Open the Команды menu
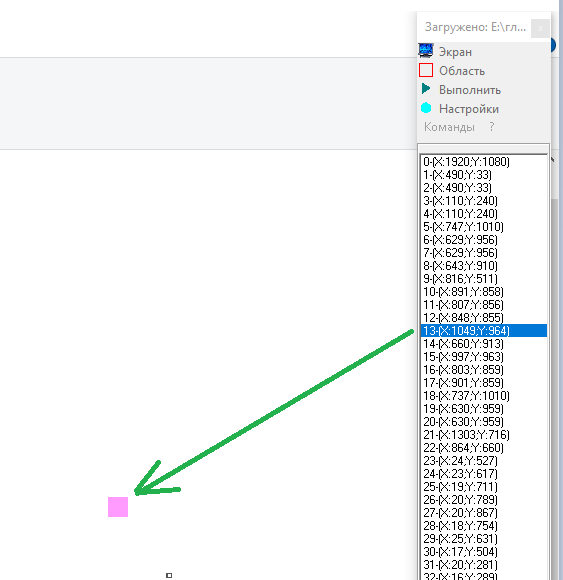 (449, 127)
